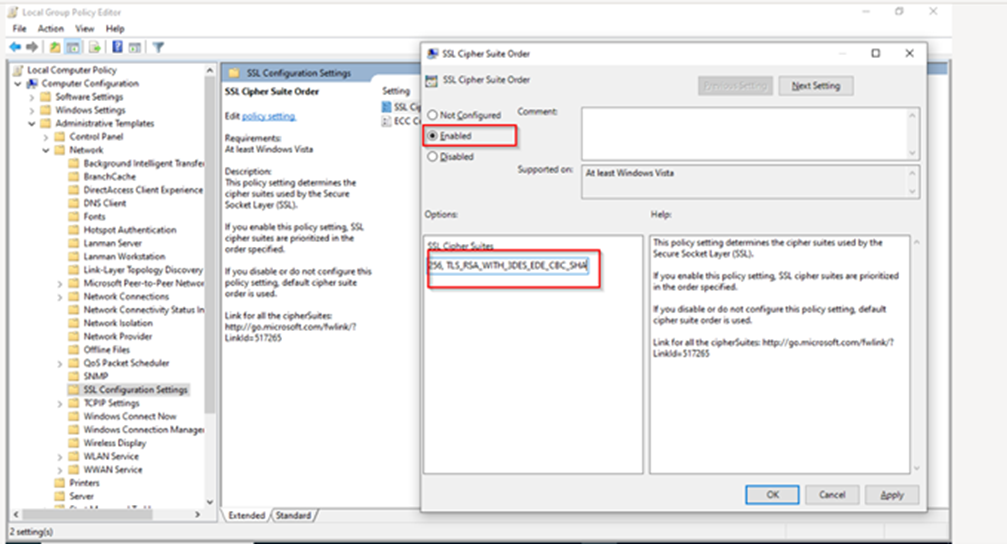The image size is (1007, 544).
Task: Click the Export List toolbar icon
Action: coord(95,47)
